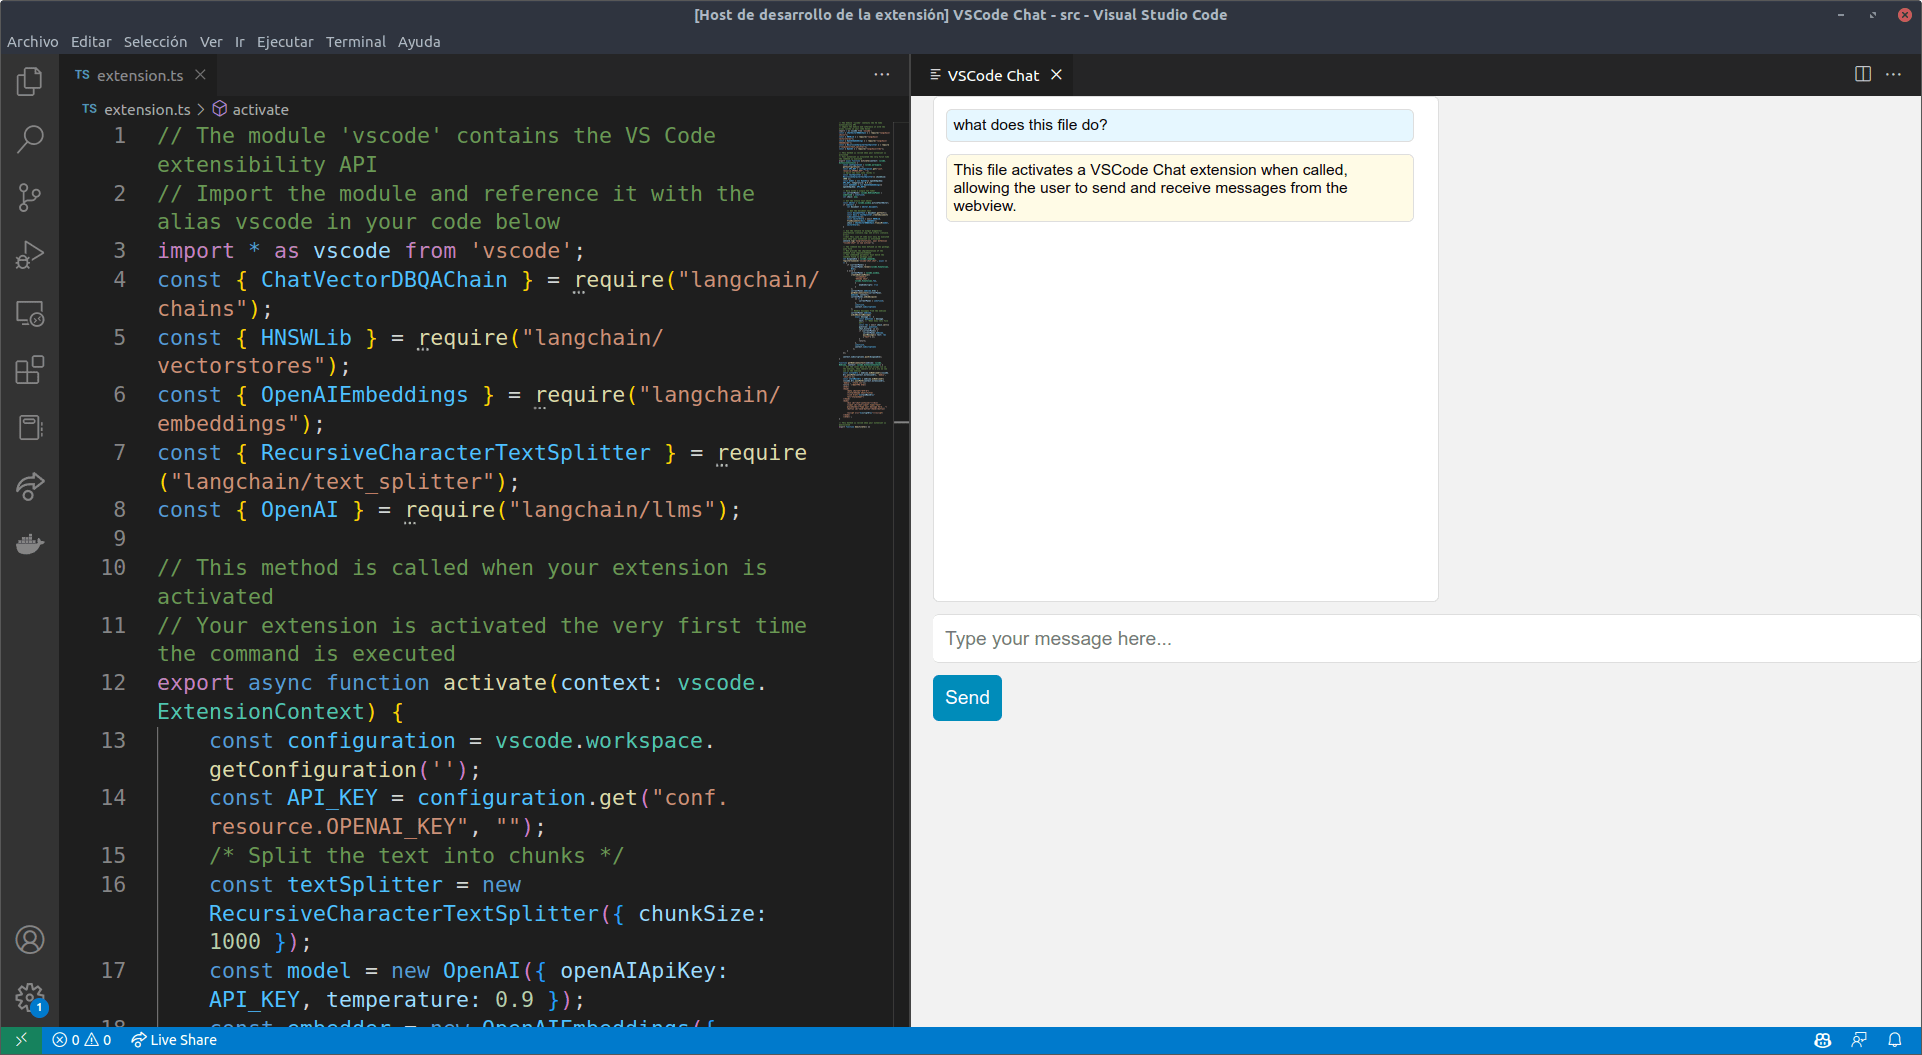This screenshot has height=1055, width=1922.
Task: Open the Extensions view
Action: point(30,370)
